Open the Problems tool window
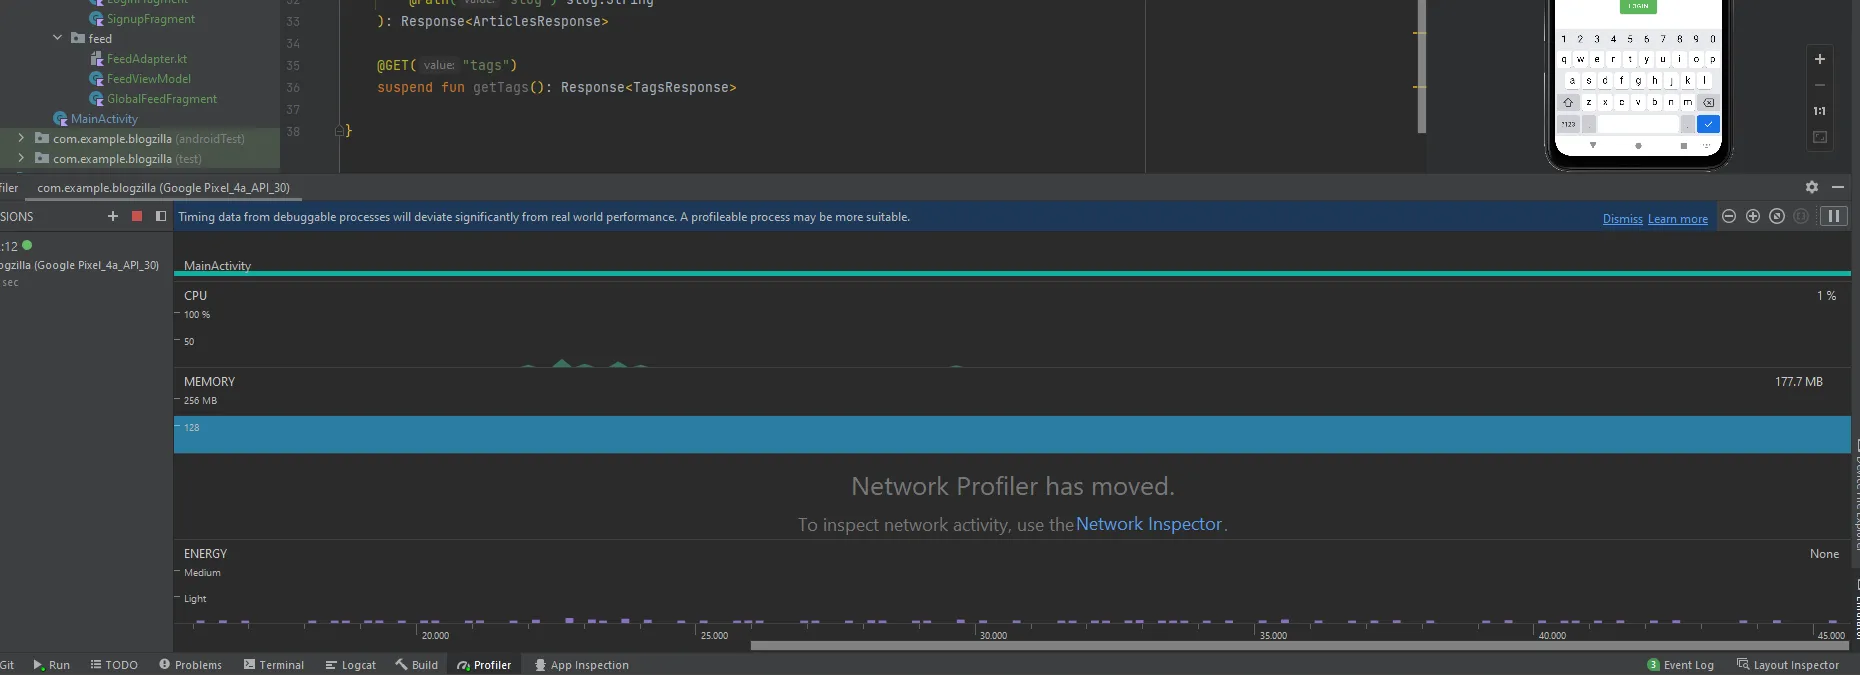 [x=190, y=665]
